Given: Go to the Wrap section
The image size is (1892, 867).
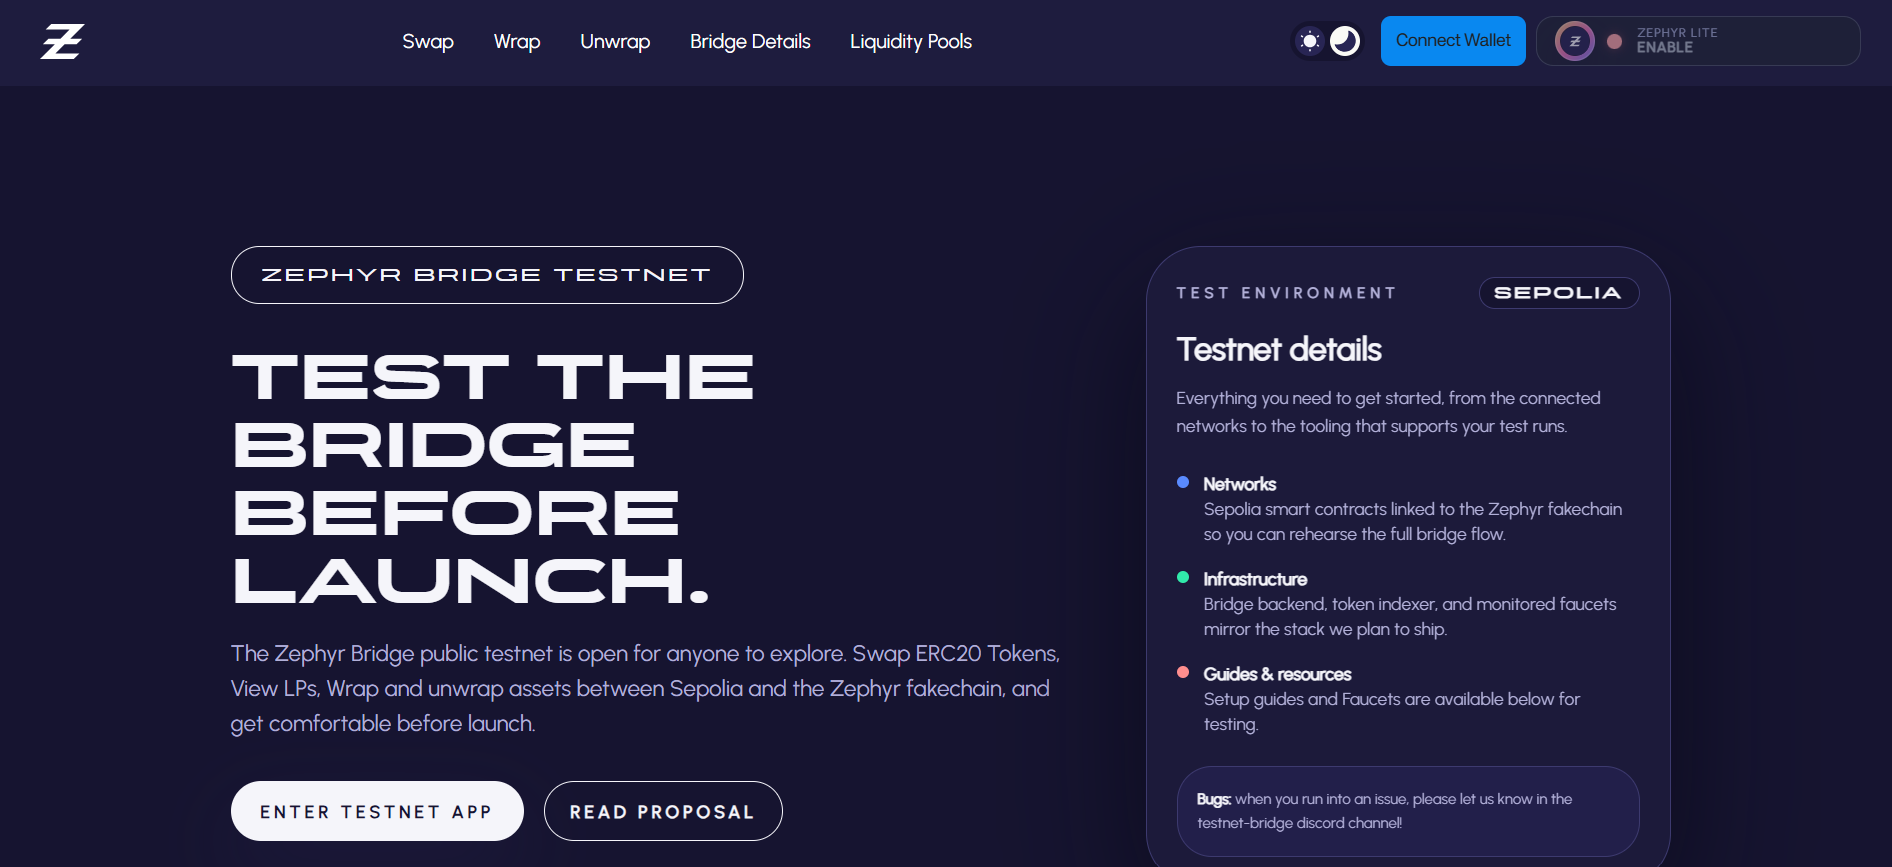Looking at the screenshot, I should (x=516, y=41).
